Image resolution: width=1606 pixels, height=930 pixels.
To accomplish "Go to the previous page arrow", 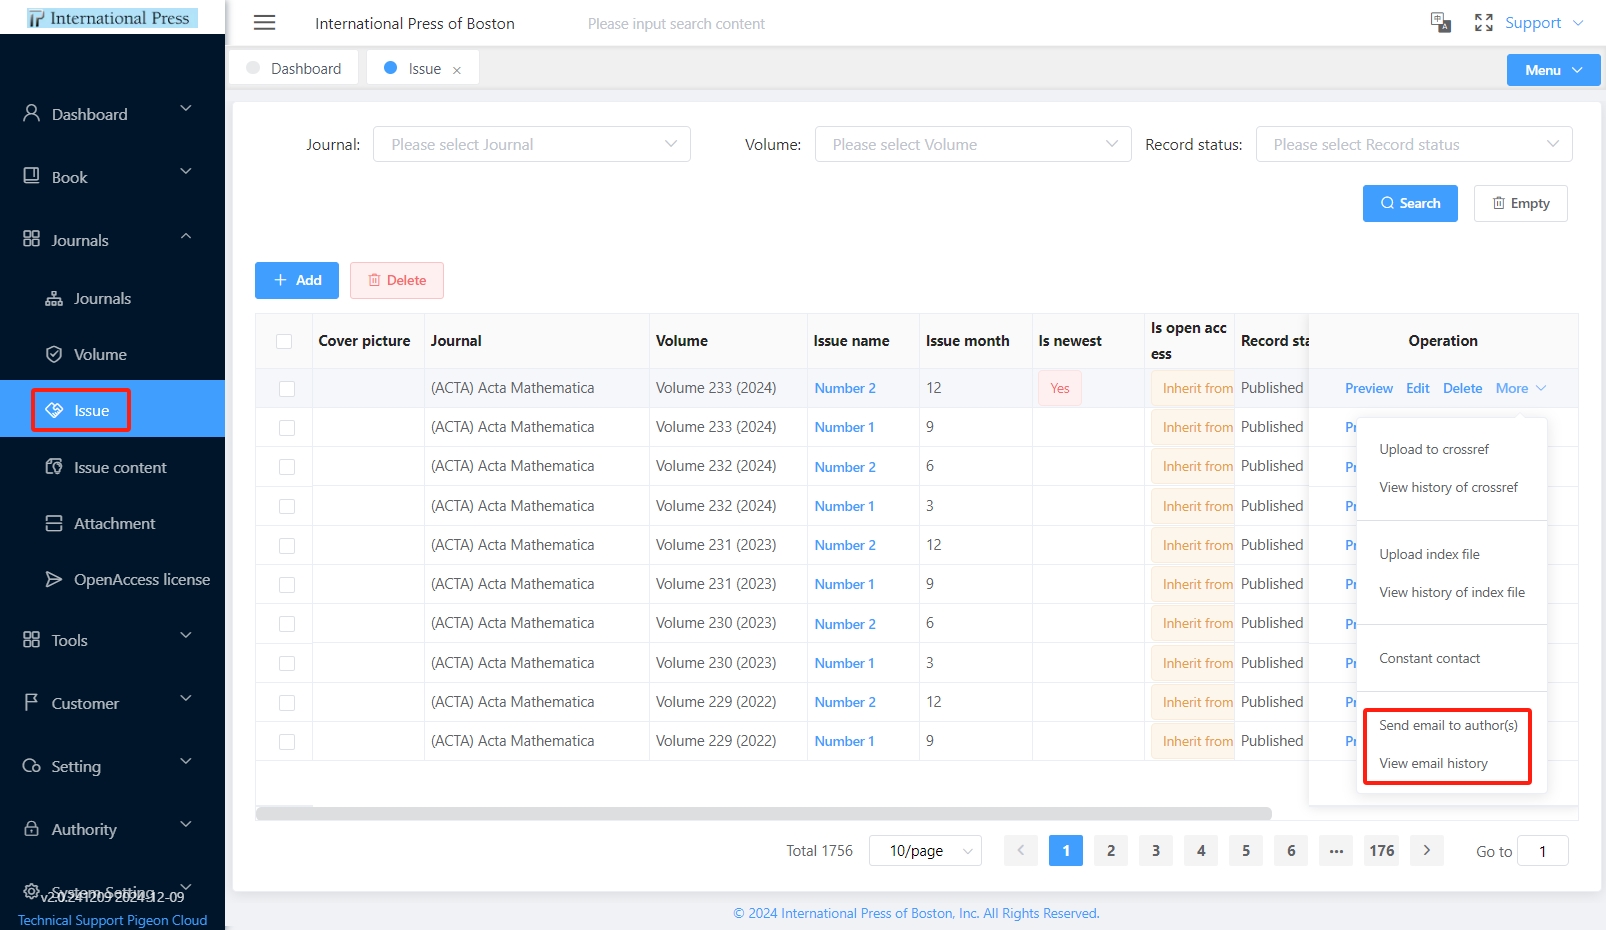I will click(1021, 850).
